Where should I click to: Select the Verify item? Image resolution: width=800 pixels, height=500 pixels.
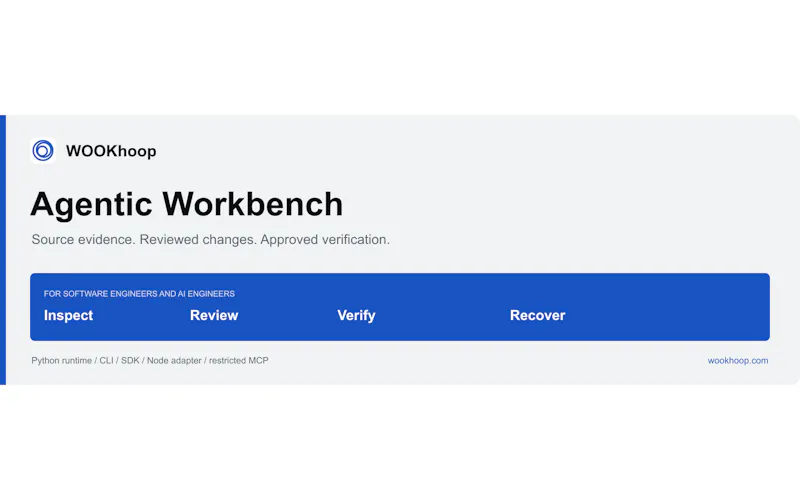[x=356, y=315]
